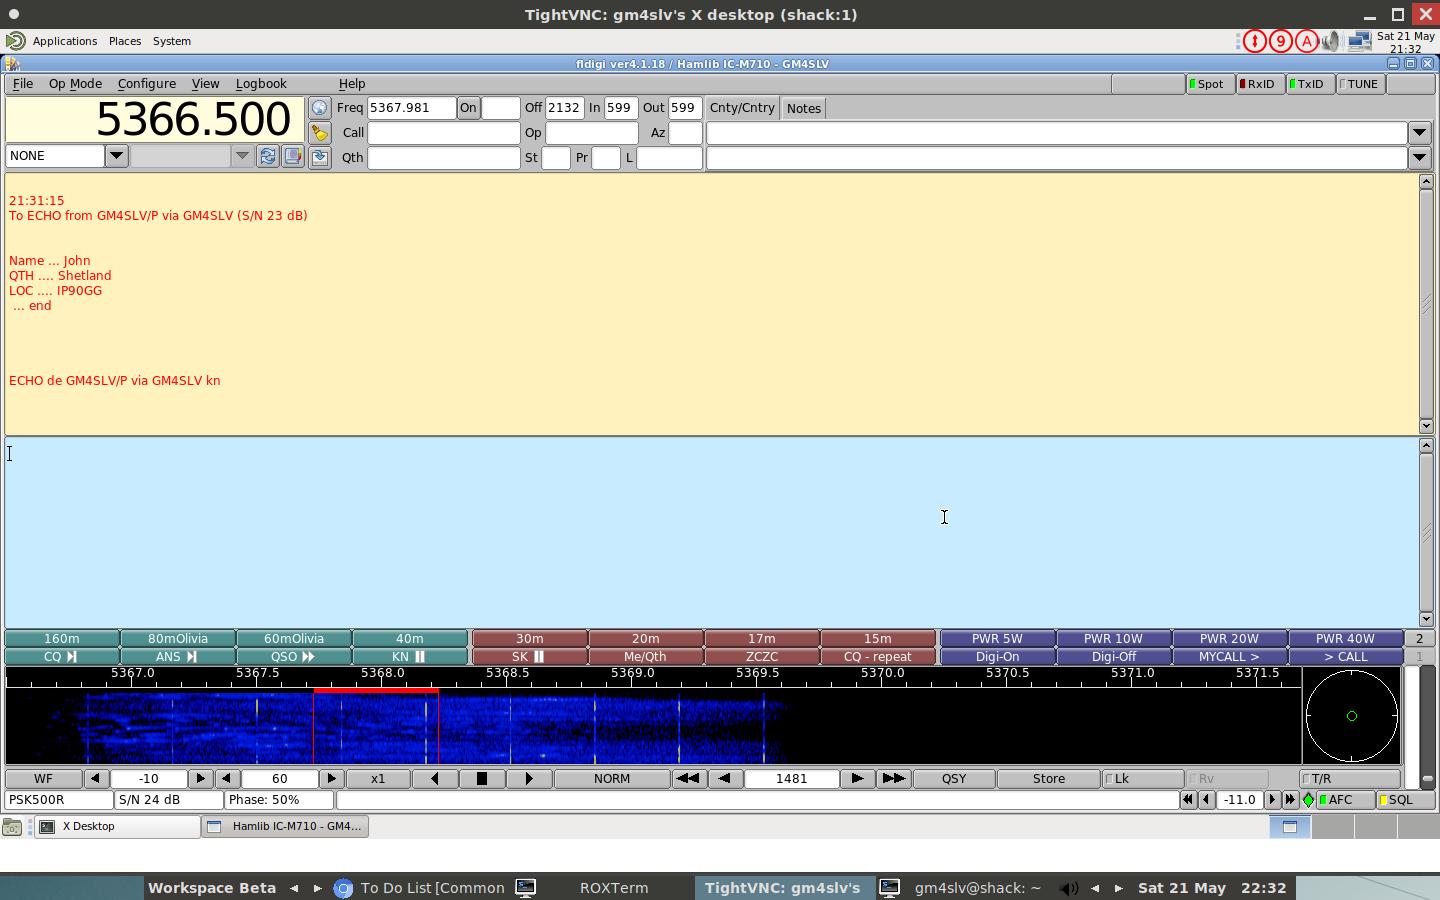Send the CQ macro
The image size is (1440, 900).
coord(62,657)
